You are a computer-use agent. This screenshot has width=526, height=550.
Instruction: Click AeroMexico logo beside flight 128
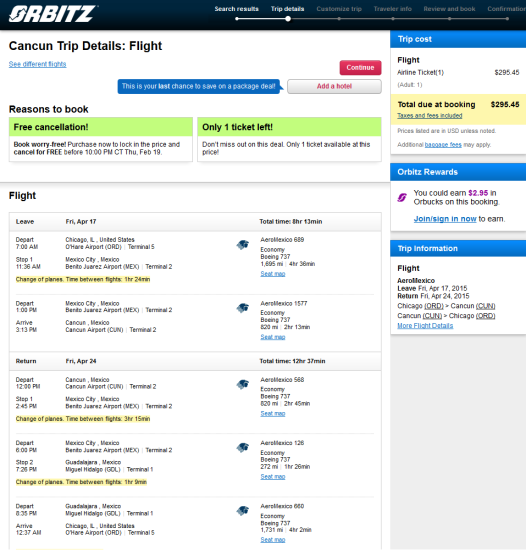pos(242,448)
